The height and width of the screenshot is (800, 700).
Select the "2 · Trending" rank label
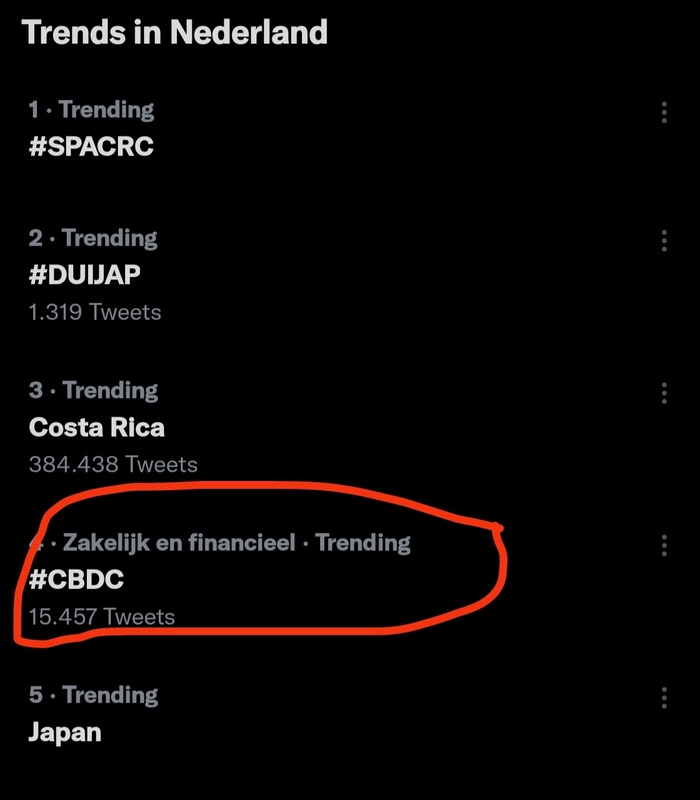point(93,238)
